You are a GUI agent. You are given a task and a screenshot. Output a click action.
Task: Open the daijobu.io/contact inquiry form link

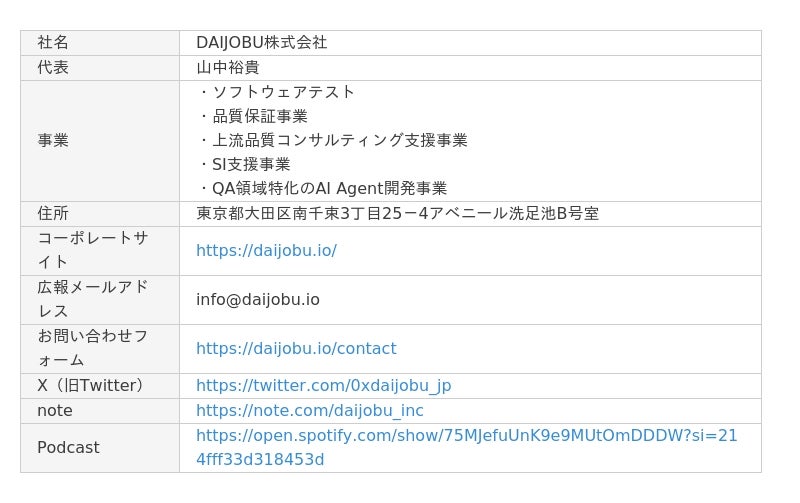click(296, 348)
